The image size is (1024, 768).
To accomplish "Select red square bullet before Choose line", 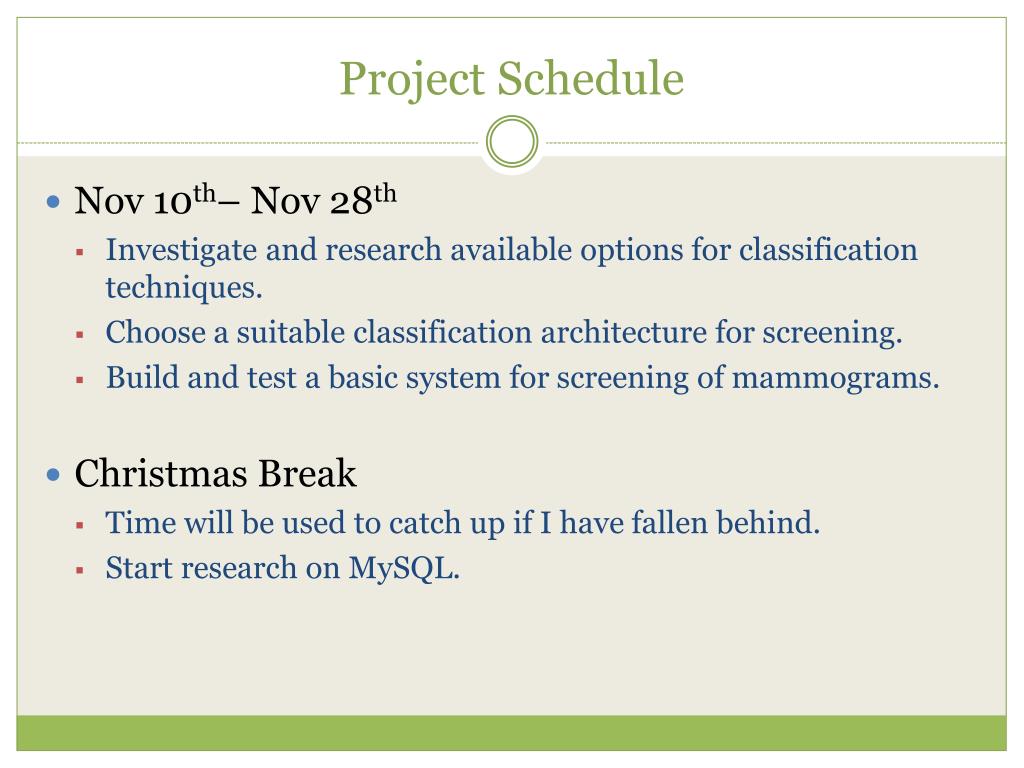I will [80, 335].
